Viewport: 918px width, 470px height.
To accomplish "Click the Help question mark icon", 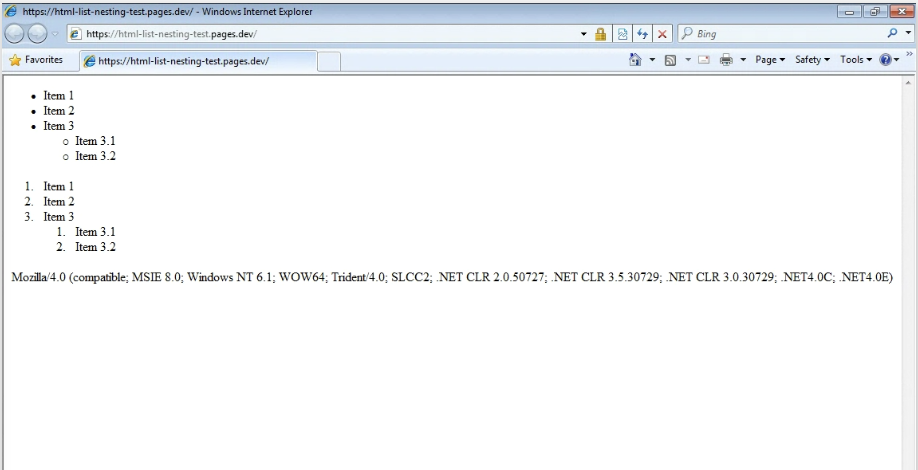I will point(884,60).
